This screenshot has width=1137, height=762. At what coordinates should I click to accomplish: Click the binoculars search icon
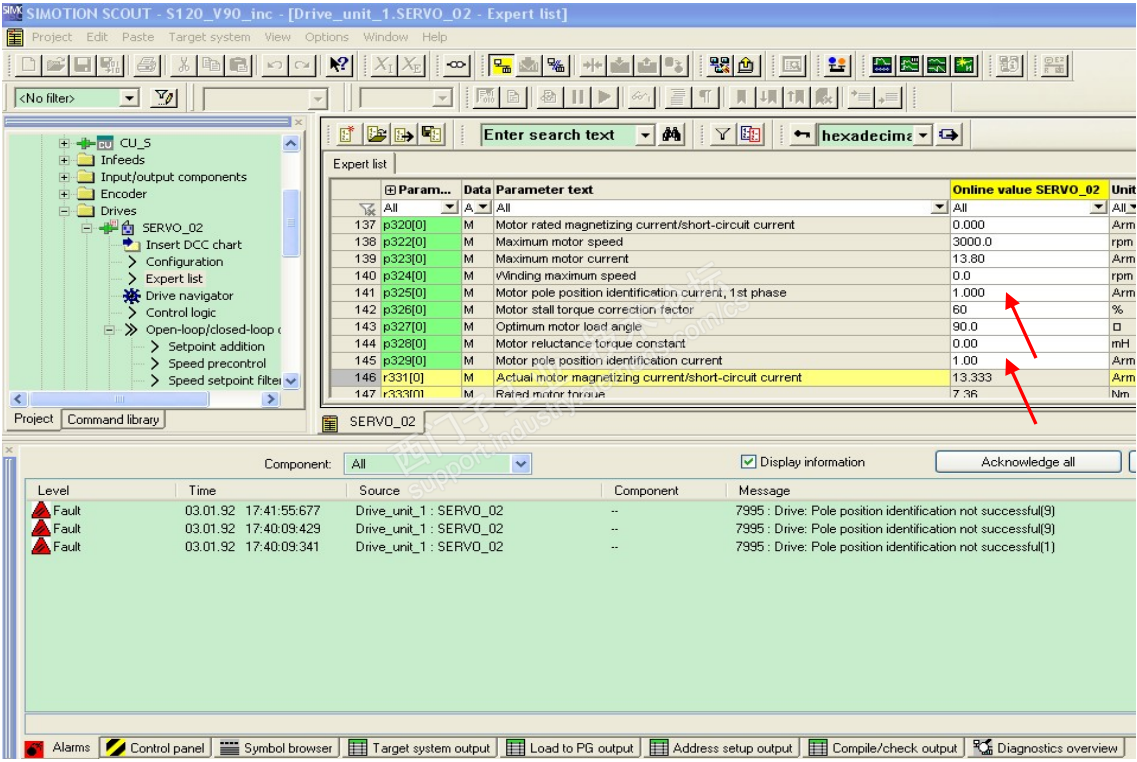(x=672, y=135)
